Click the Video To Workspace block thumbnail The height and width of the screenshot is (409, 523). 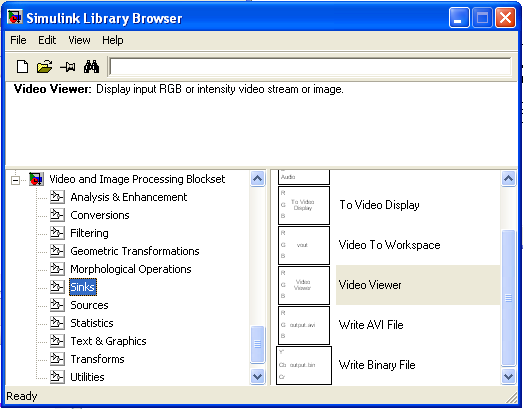304,245
